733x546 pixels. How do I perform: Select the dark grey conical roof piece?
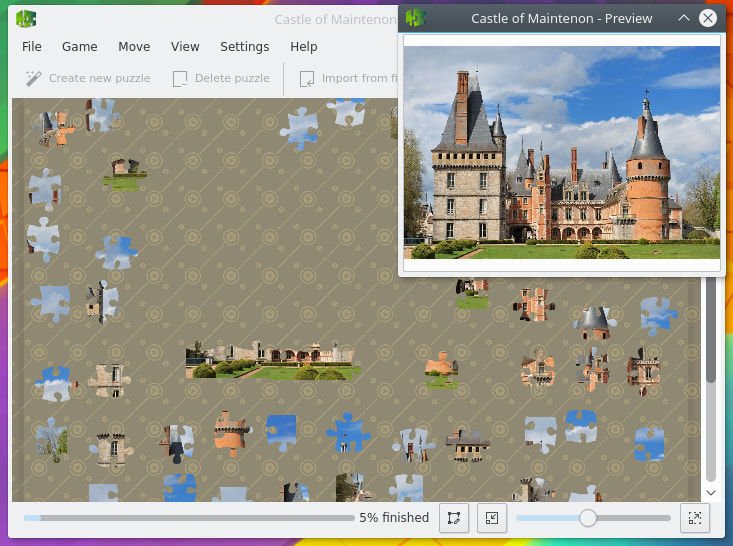(x=594, y=323)
